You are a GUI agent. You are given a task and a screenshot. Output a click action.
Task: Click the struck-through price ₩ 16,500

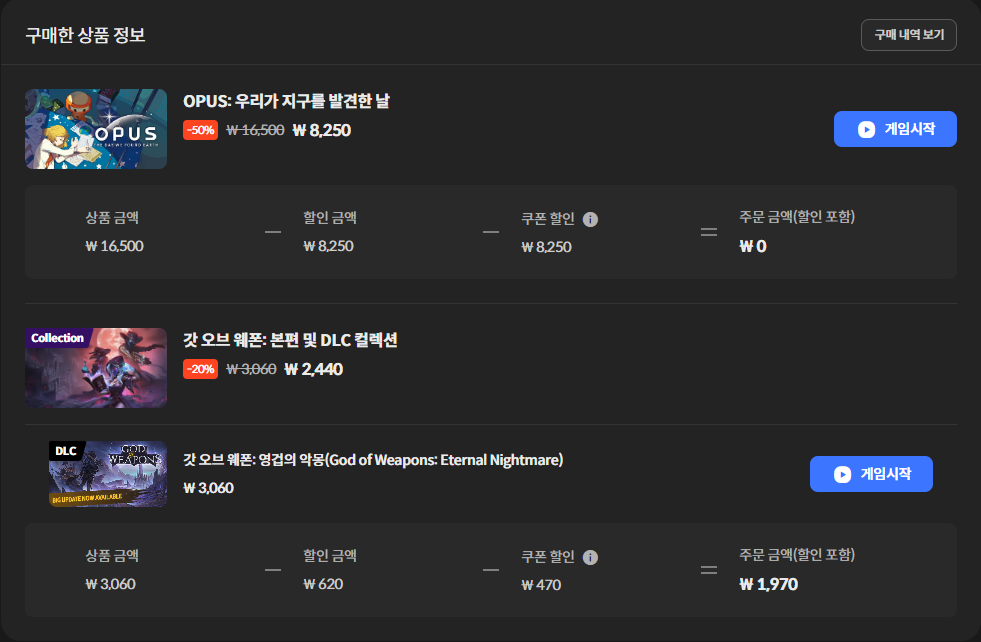pos(255,130)
